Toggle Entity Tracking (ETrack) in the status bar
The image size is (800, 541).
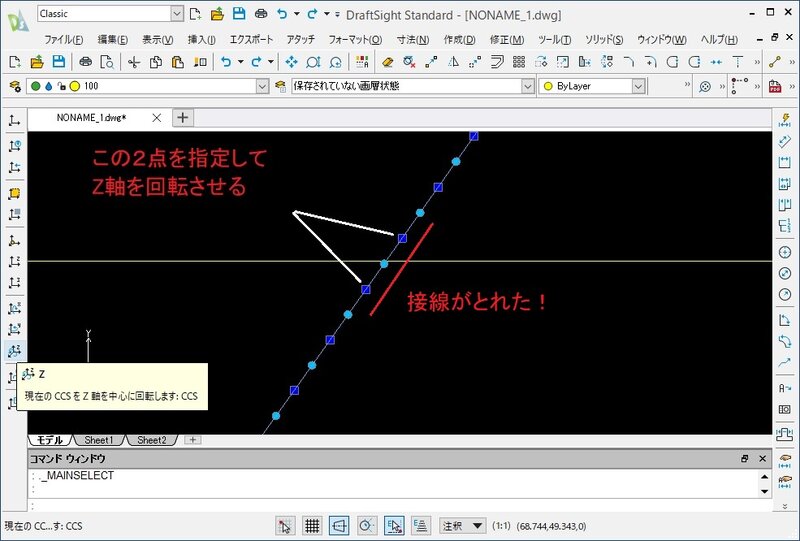click(x=421, y=525)
